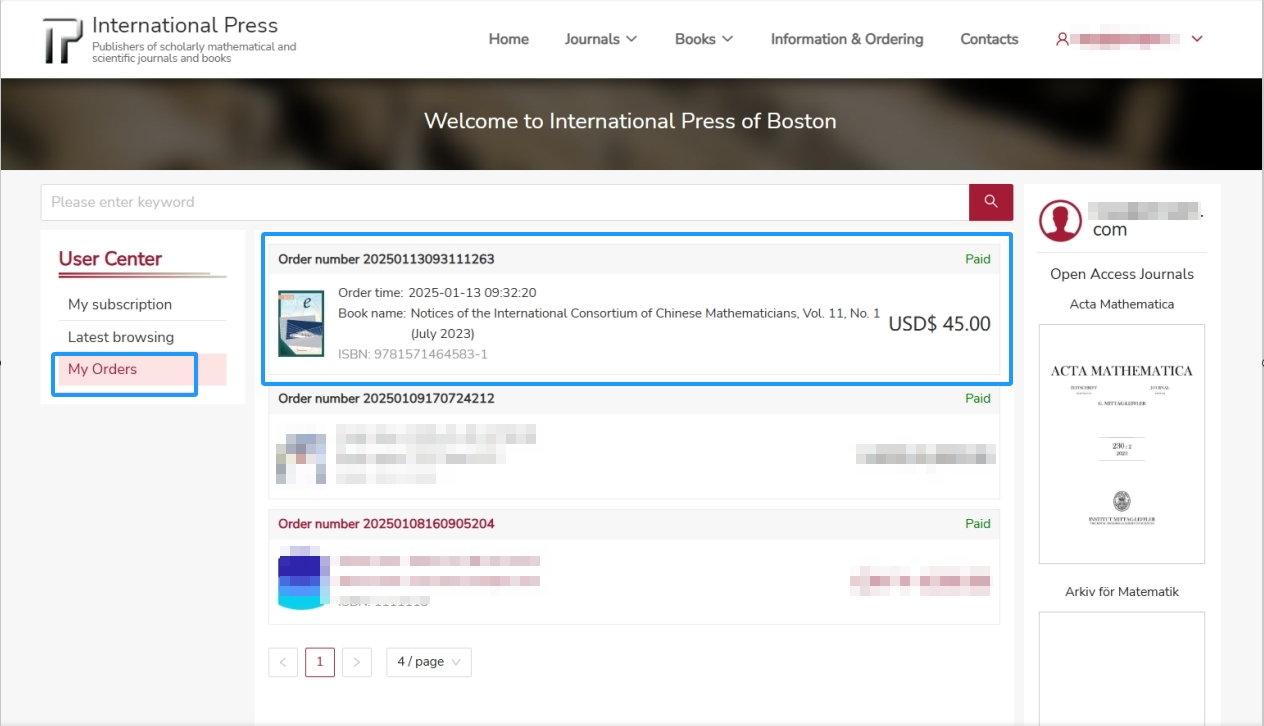Open blurred cover thumbnail of order 20250109170724212

point(301,458)
